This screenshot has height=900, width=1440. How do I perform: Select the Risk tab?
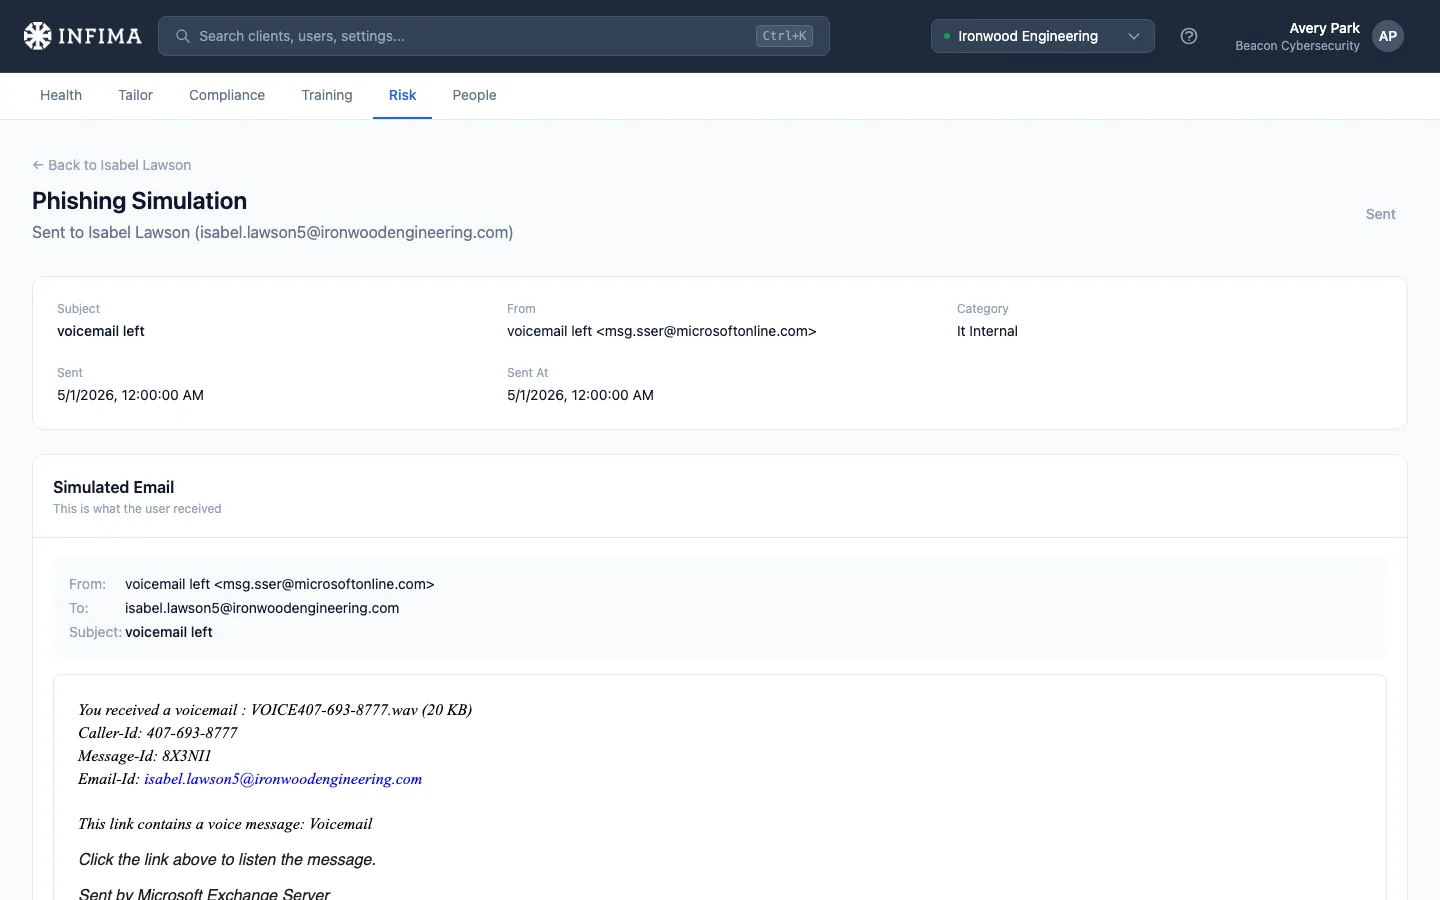[402, 95]
